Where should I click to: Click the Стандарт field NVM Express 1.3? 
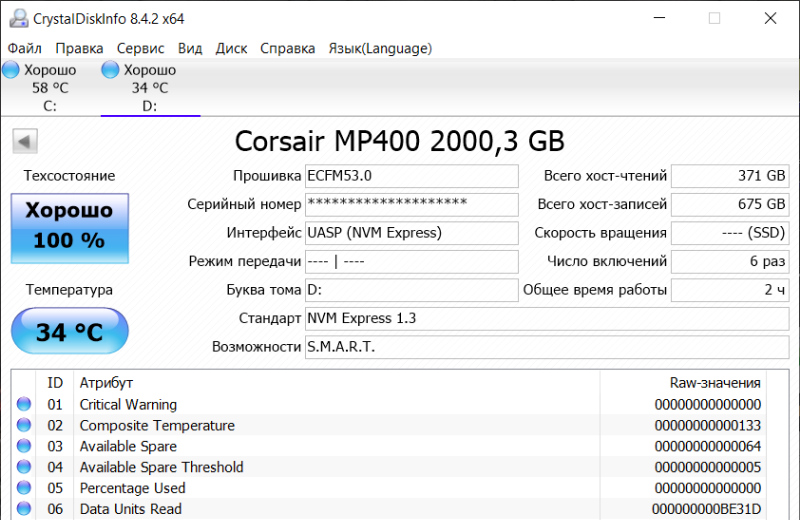[x=547, y=318]
